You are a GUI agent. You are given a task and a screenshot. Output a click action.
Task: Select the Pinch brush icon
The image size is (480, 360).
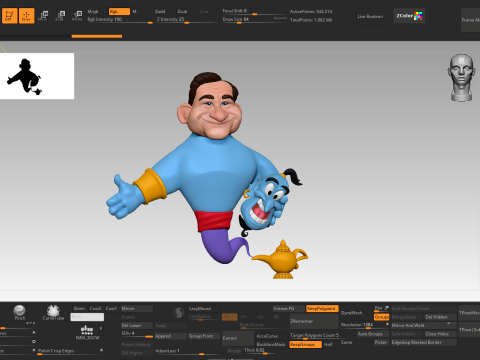click(20, 312)
